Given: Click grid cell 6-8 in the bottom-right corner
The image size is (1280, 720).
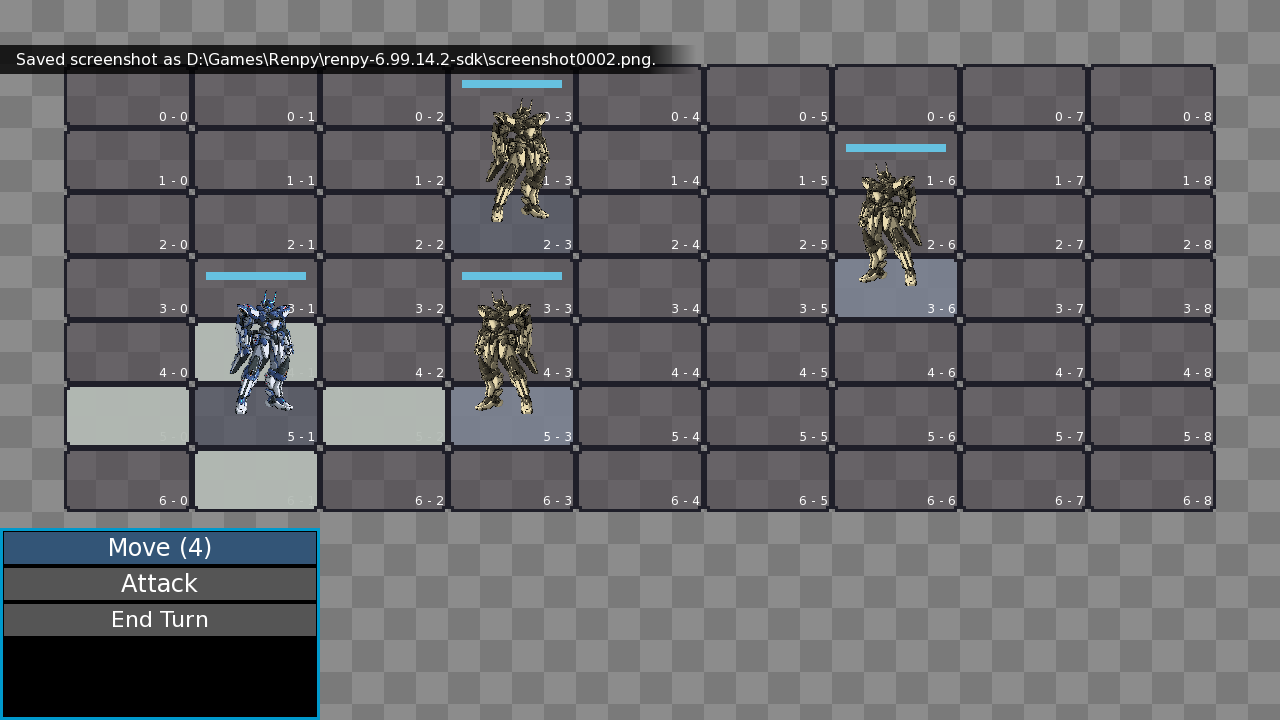Looking at the screenshot, I should click(x=1152, y=480).
